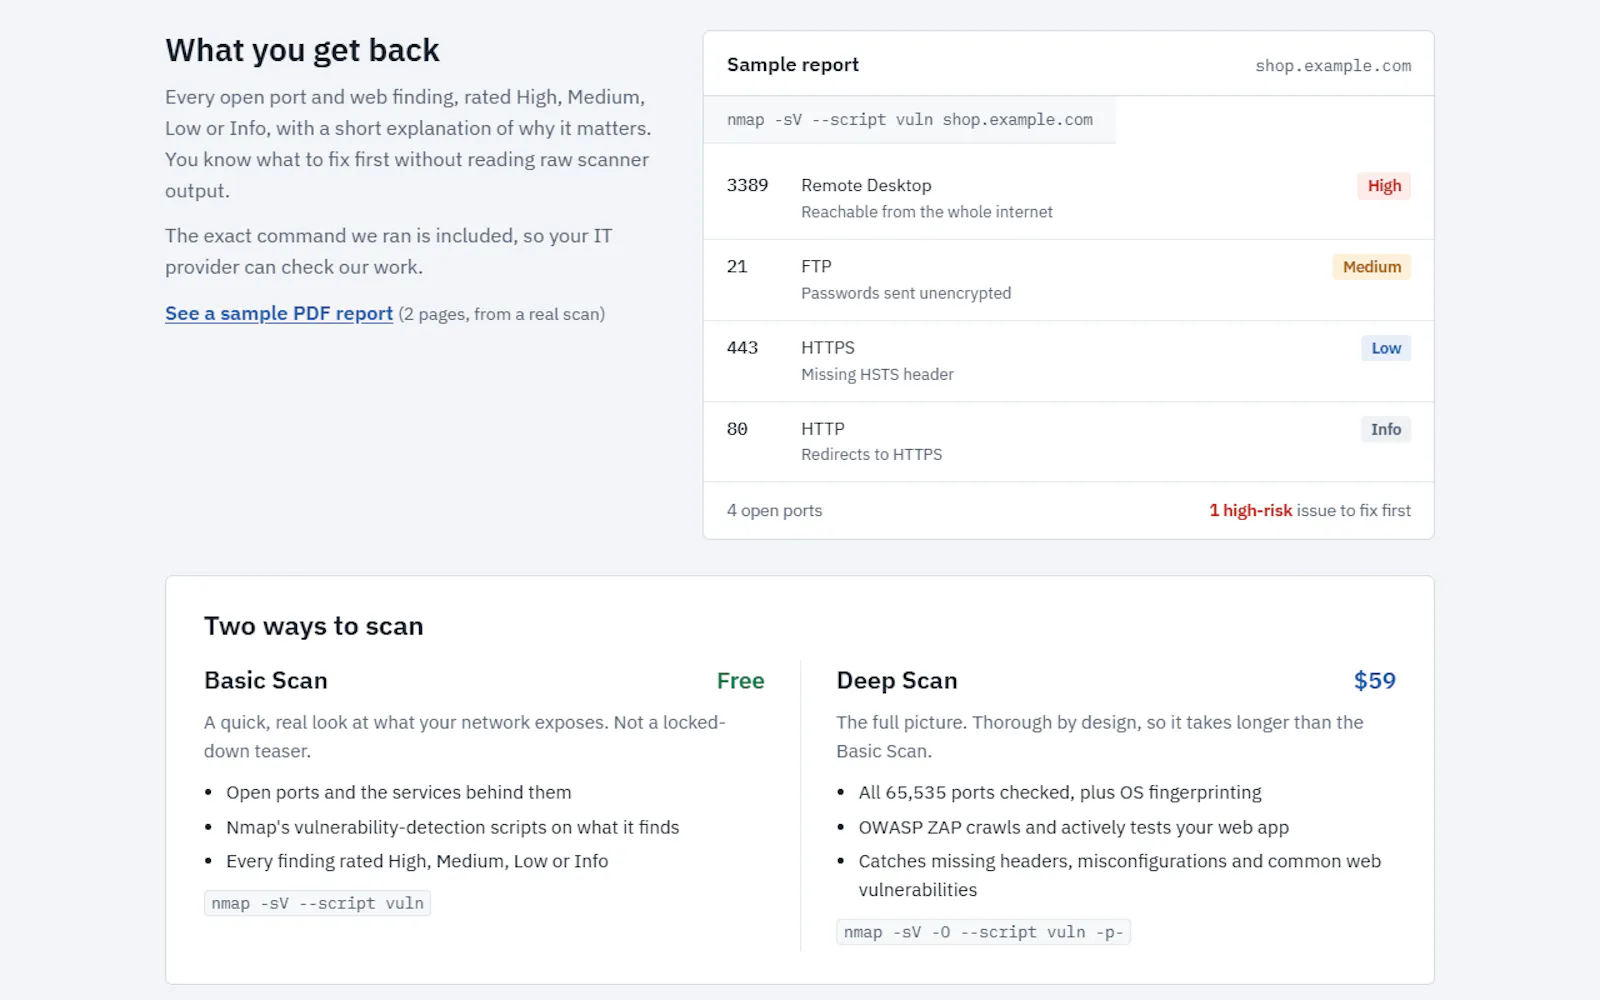
Task: Click the High severity badge
Action: tap(1384, 186)
